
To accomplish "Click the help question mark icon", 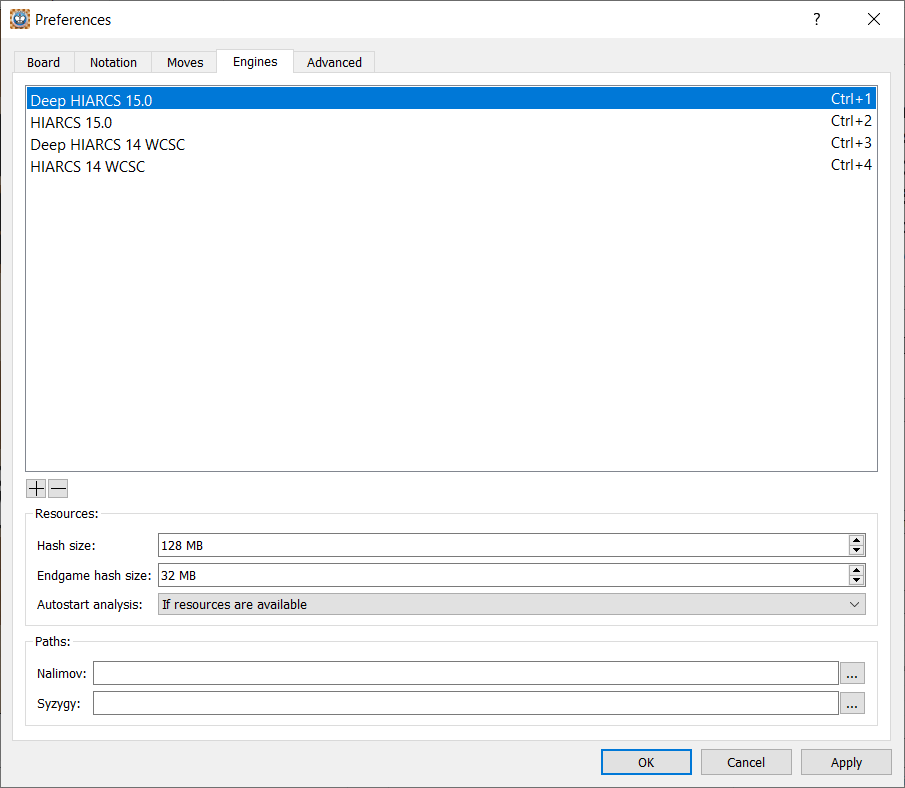I will pyautogui.click(x=816, y=19).
